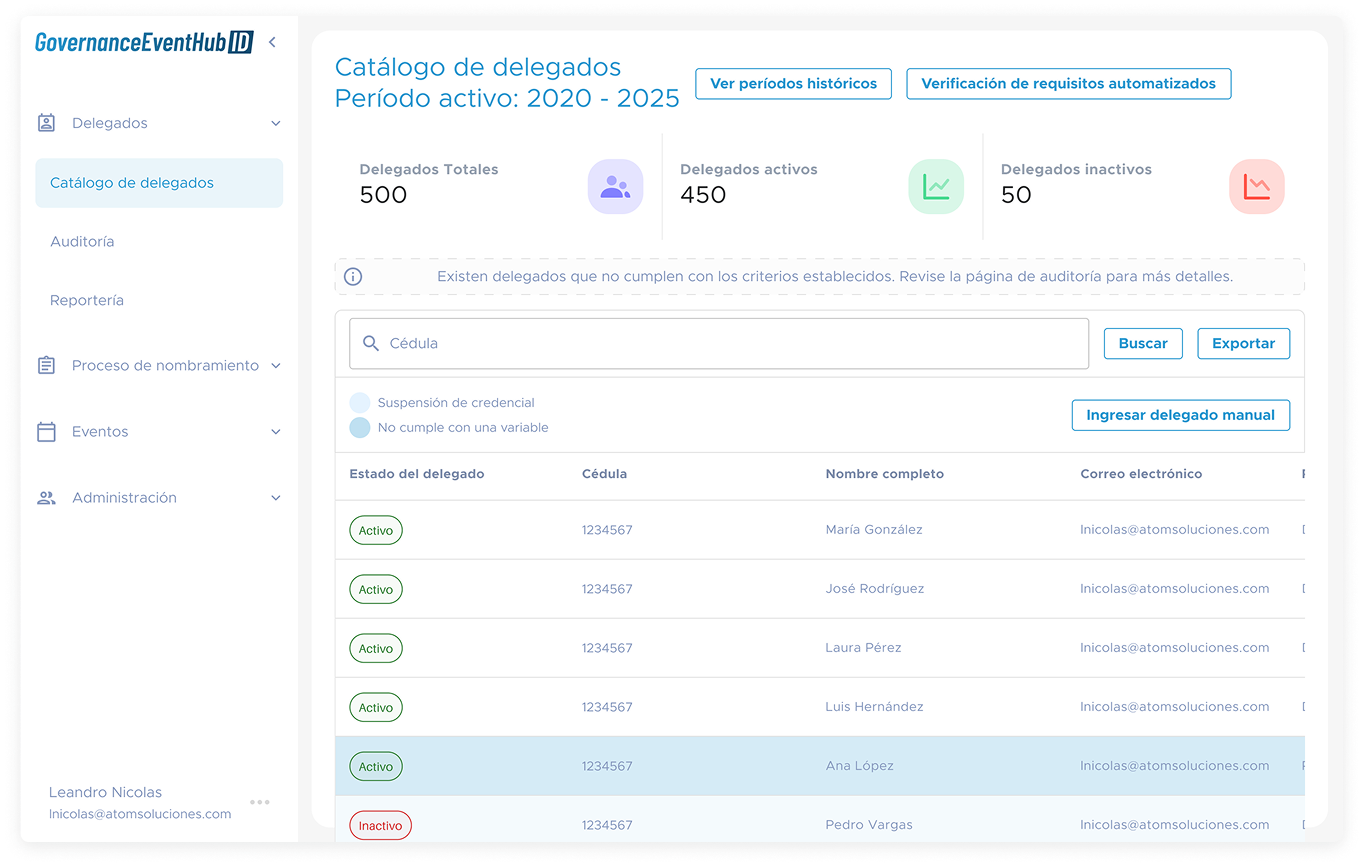Click the Suspensión de credencial color swatch
This screenshot has width=1363, height=866.
click(359, 403)
